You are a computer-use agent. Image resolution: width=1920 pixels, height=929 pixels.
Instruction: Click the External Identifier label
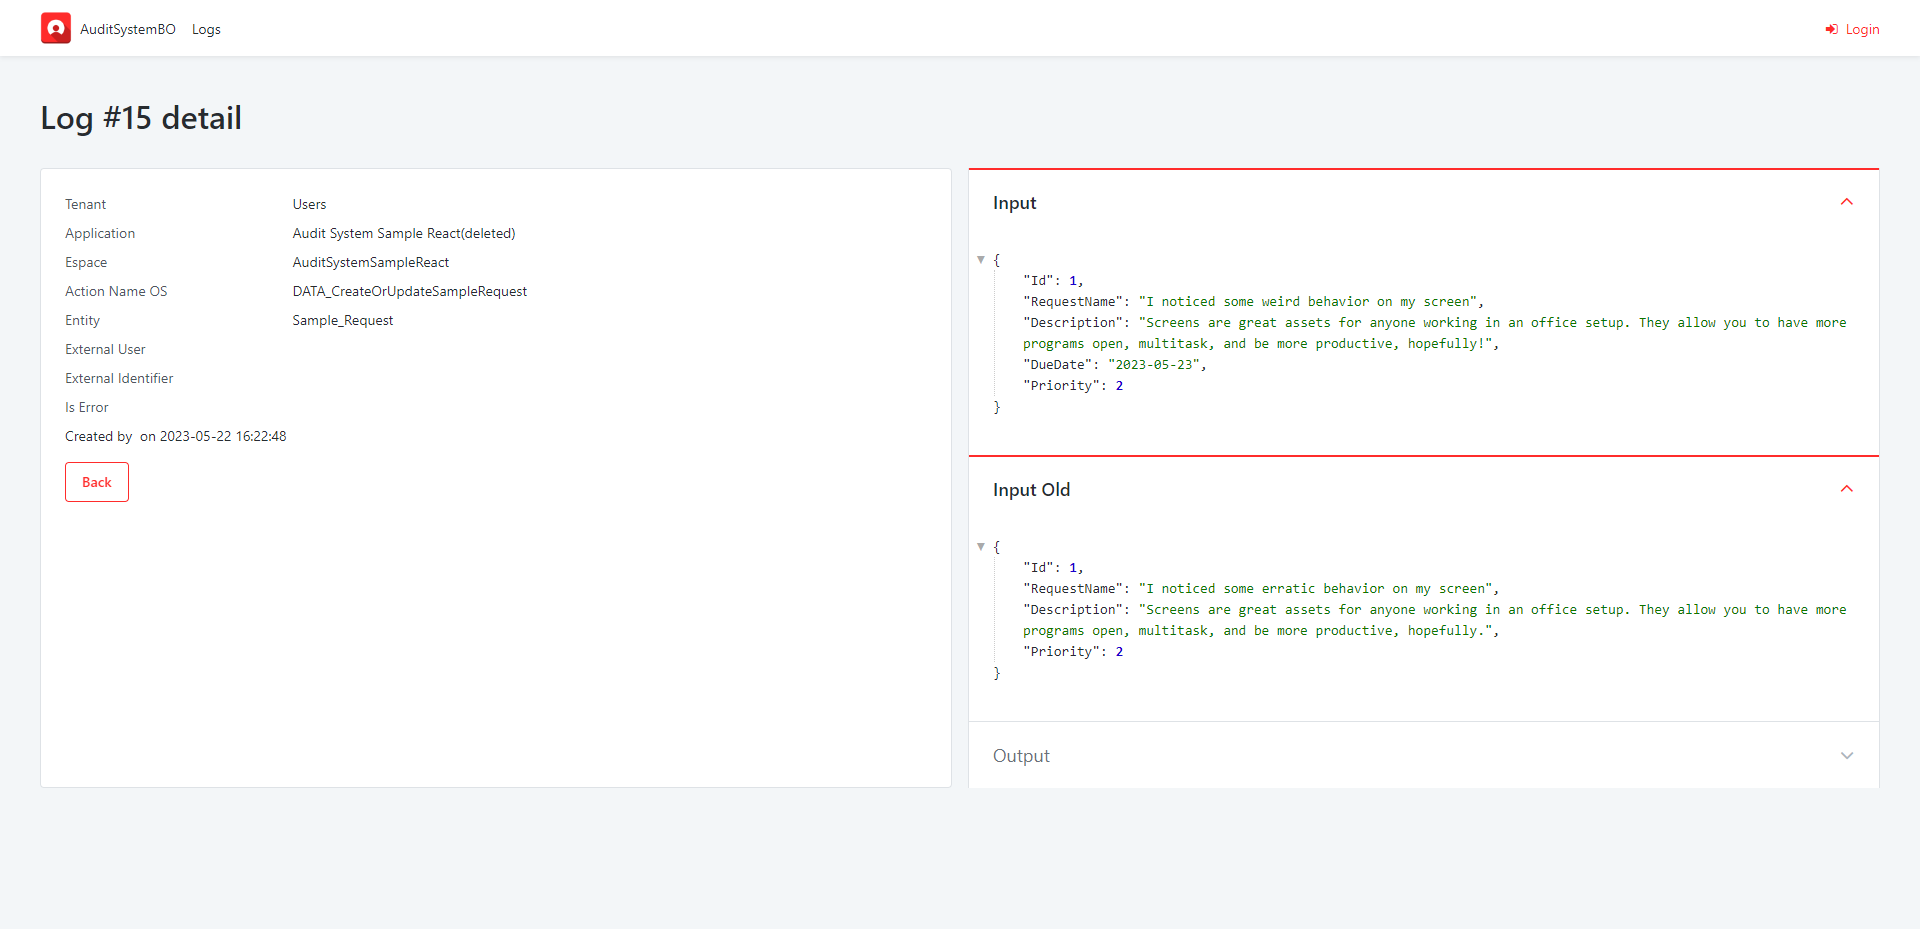pos(119,378)
